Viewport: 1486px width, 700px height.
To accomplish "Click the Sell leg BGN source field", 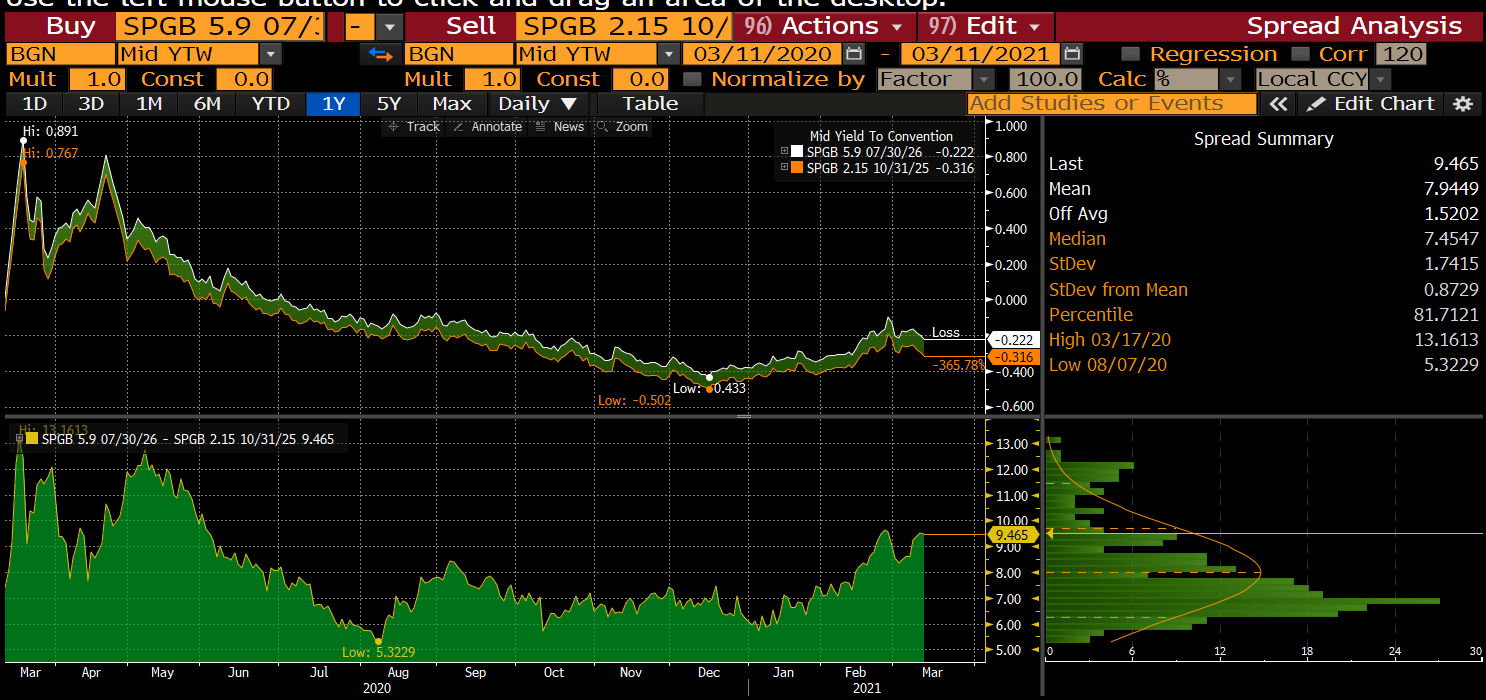I will point(458,54).
